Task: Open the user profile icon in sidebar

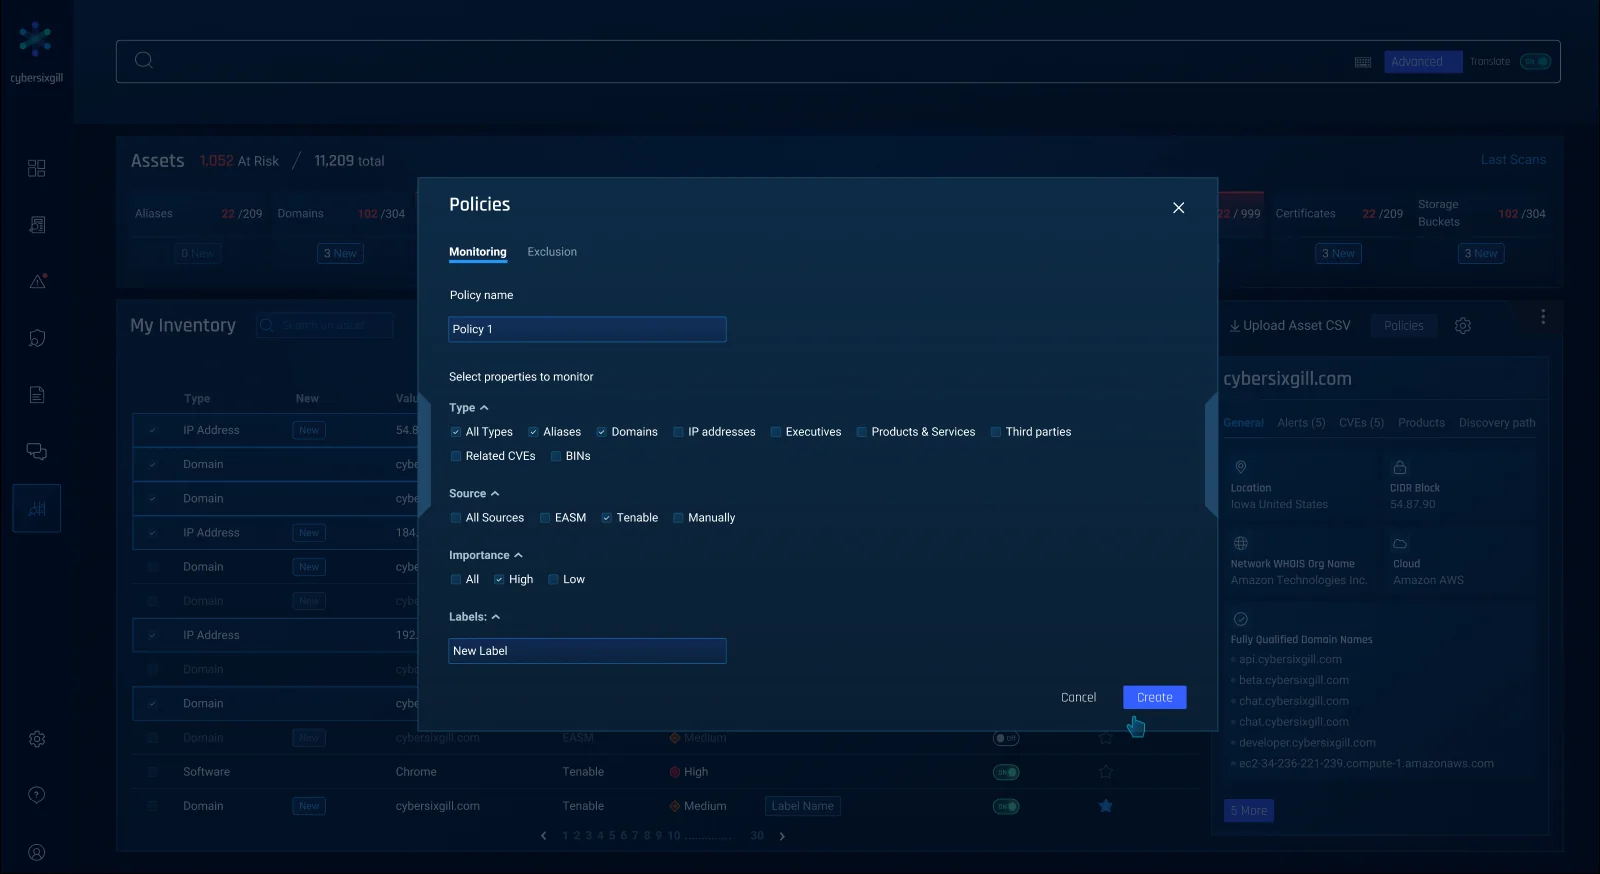Action: point(37,853)
